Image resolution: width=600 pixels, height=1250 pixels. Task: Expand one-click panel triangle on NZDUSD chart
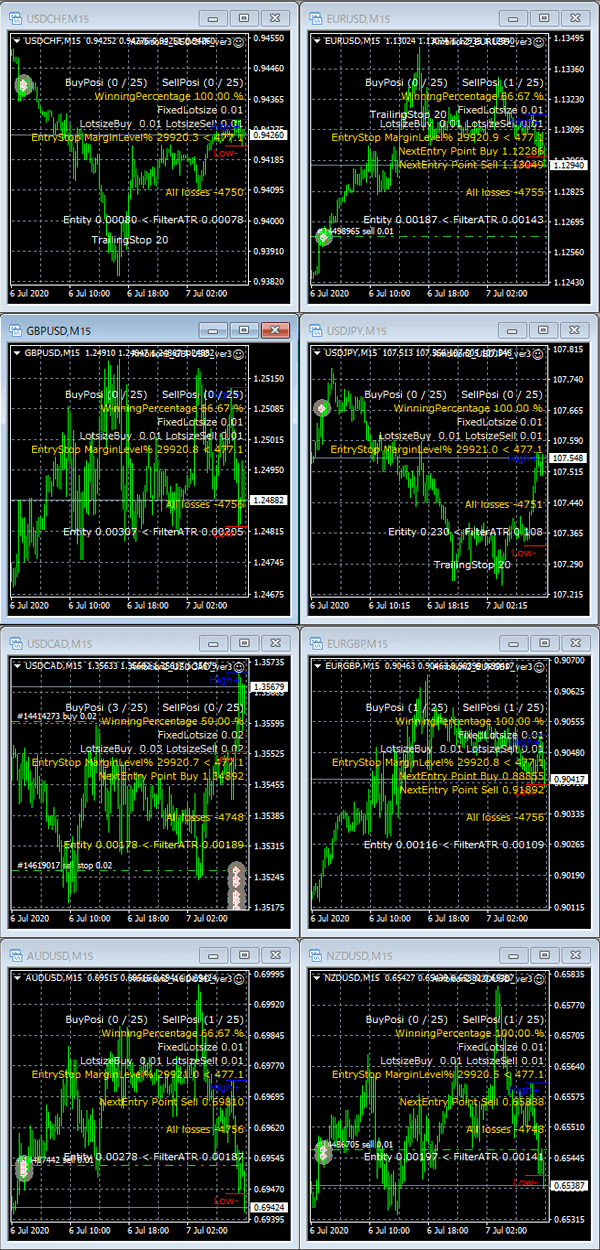pos(317,978)
